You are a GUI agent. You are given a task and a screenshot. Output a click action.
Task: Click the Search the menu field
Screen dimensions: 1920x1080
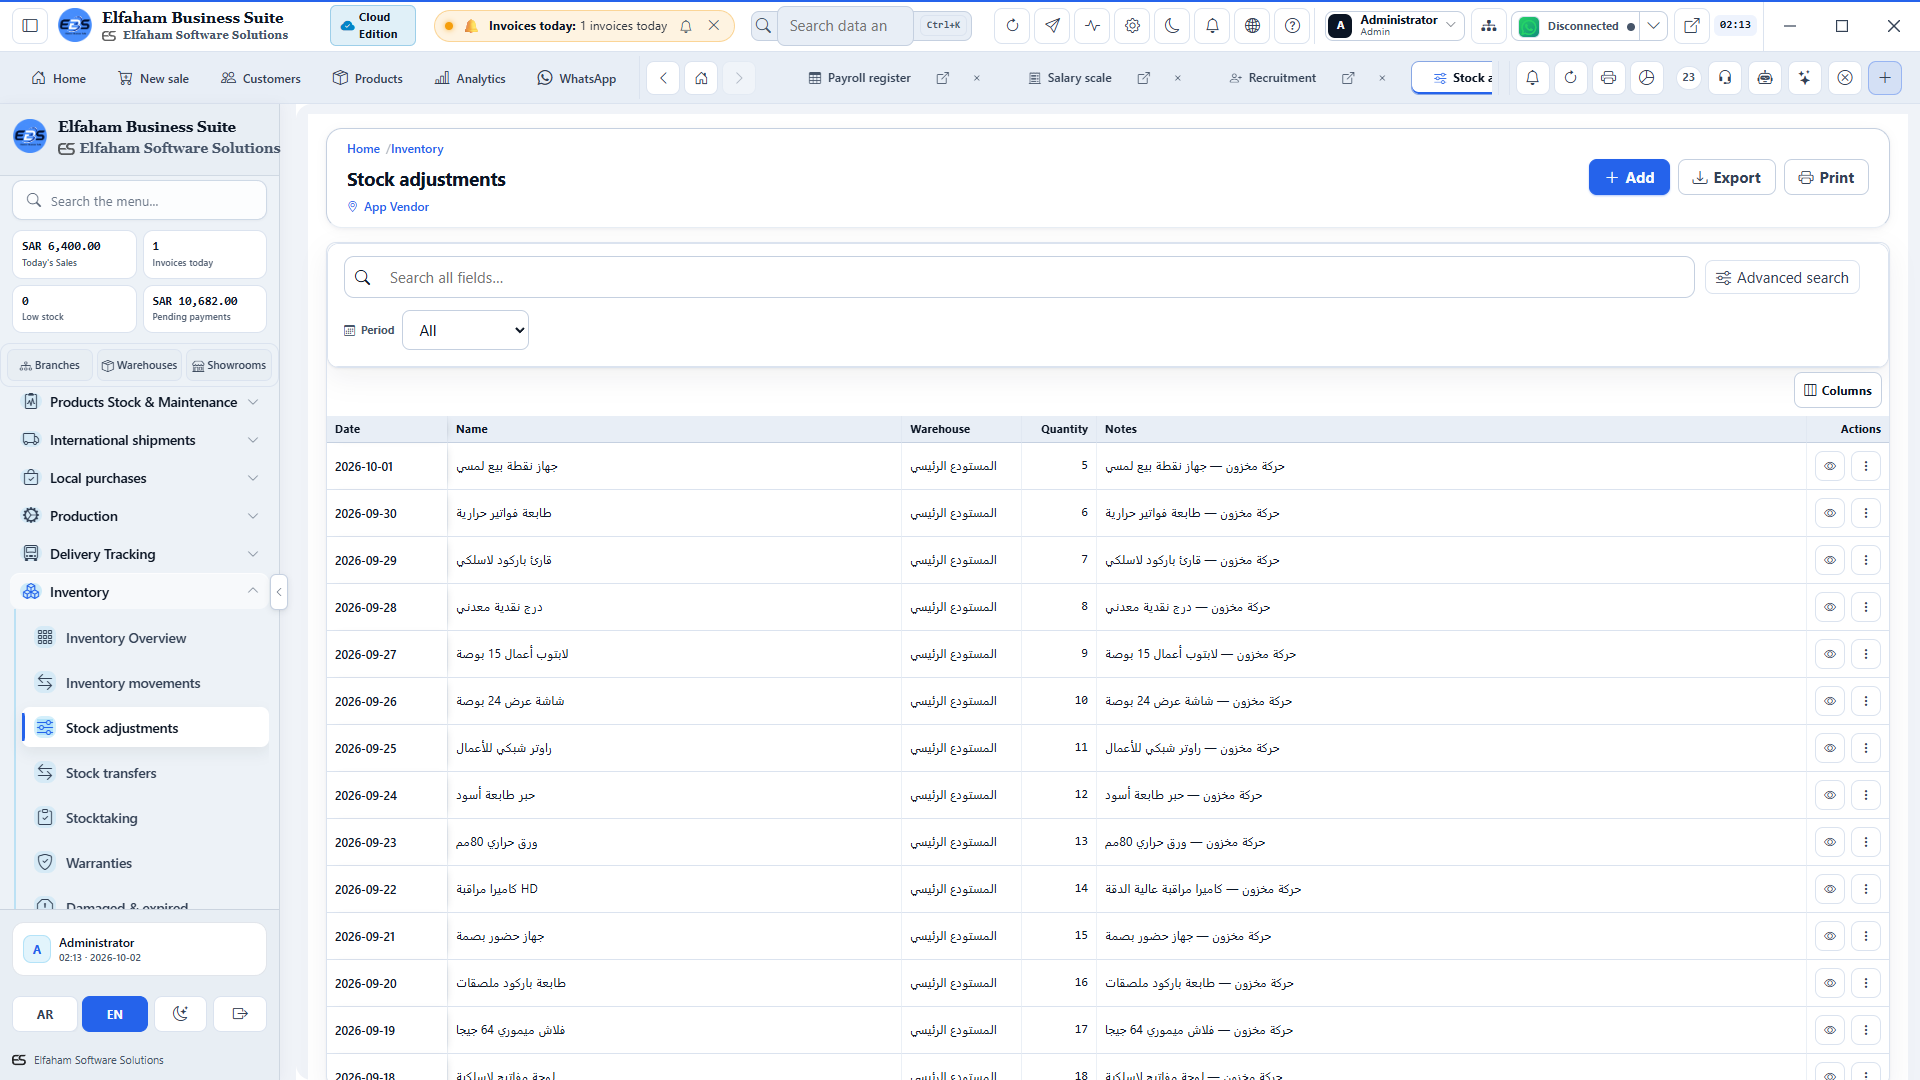(140, 201)
